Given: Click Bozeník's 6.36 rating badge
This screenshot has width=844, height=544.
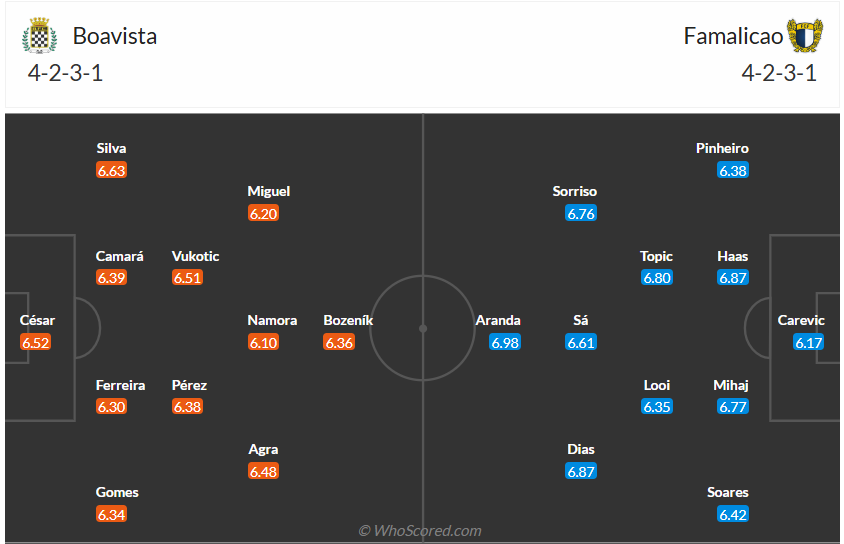Looking at the screenshot, I should click(x=339, y=342).
